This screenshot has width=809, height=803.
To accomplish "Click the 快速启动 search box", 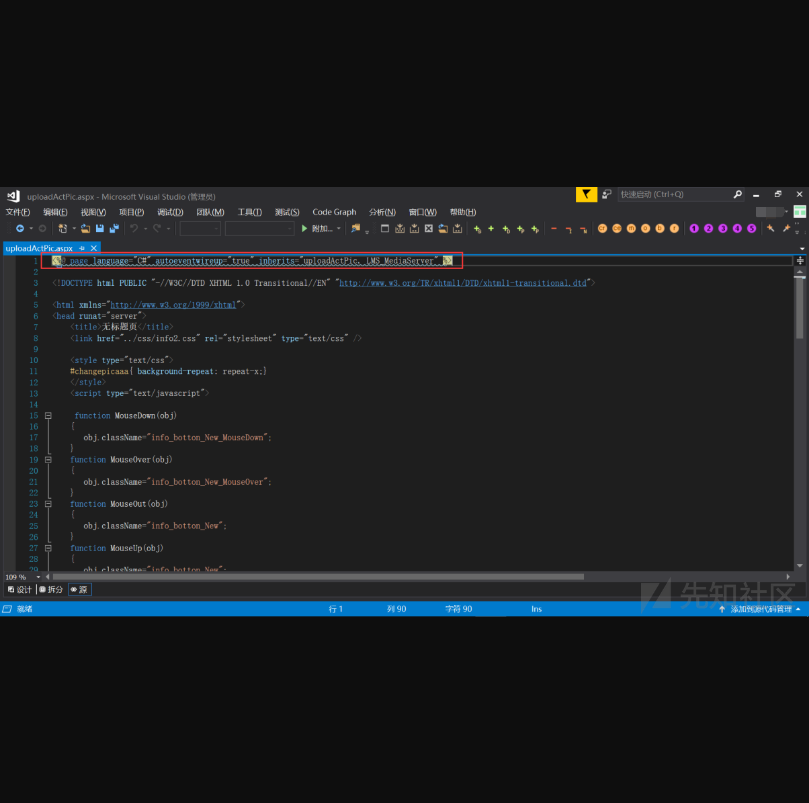I will coord(675,195).
